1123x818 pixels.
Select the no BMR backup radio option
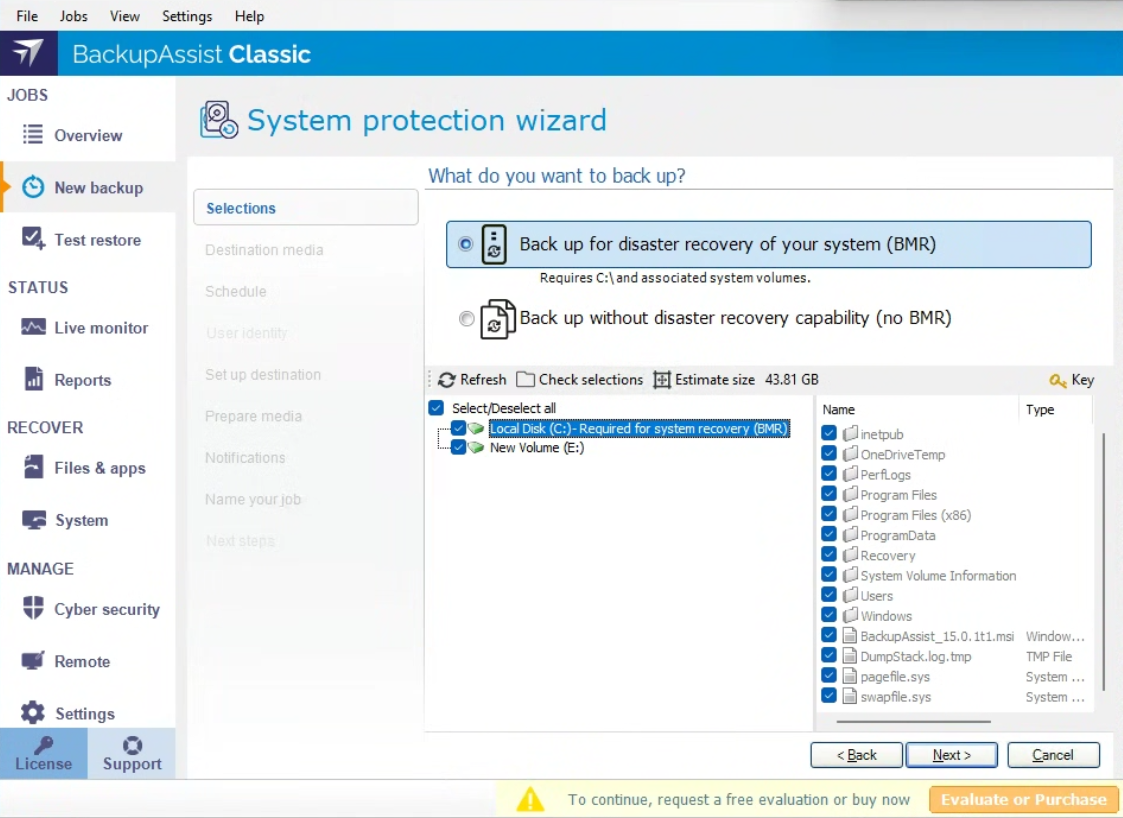pyautogui.click(x=466, y=319)
